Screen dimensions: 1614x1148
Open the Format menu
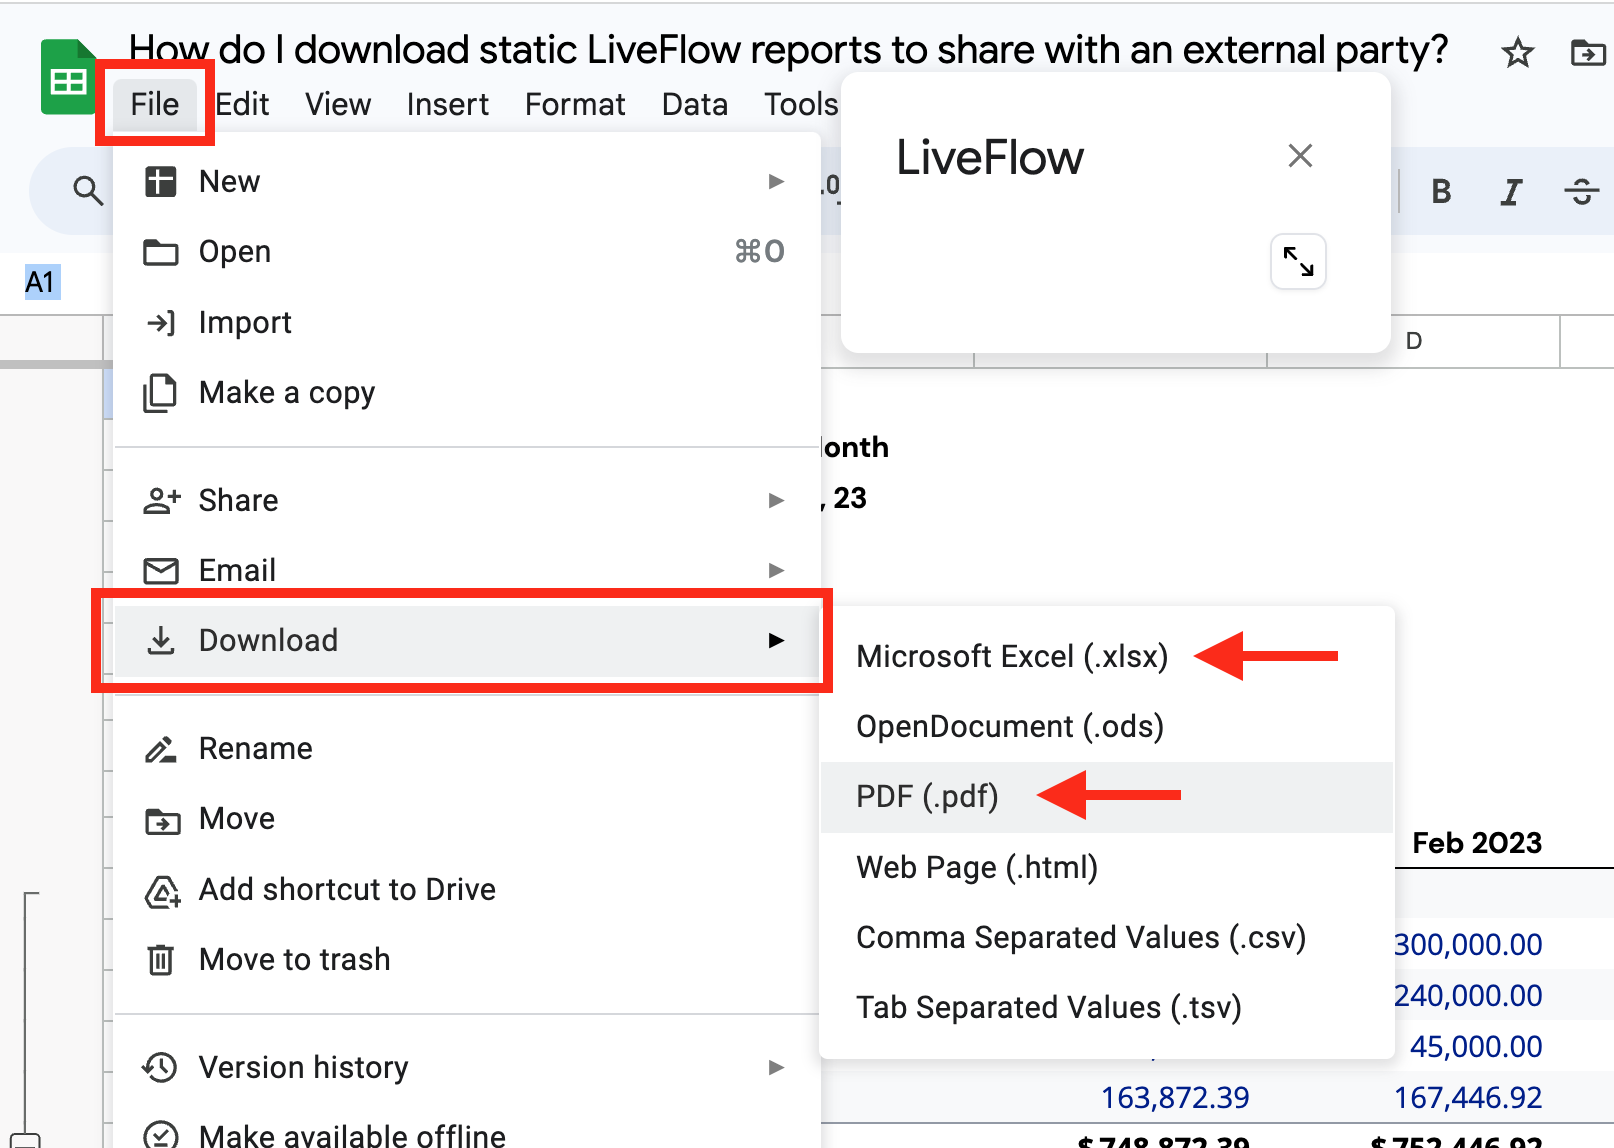[575, 104]
